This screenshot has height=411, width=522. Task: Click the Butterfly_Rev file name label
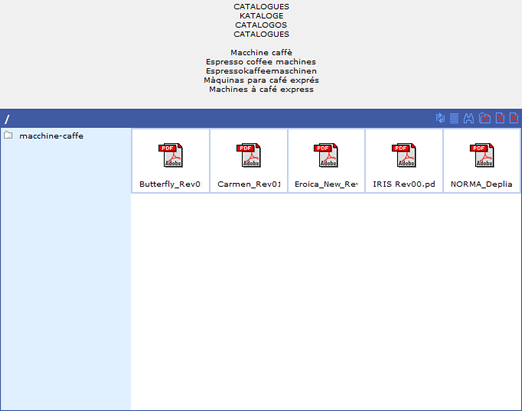[x=170, y=184]
